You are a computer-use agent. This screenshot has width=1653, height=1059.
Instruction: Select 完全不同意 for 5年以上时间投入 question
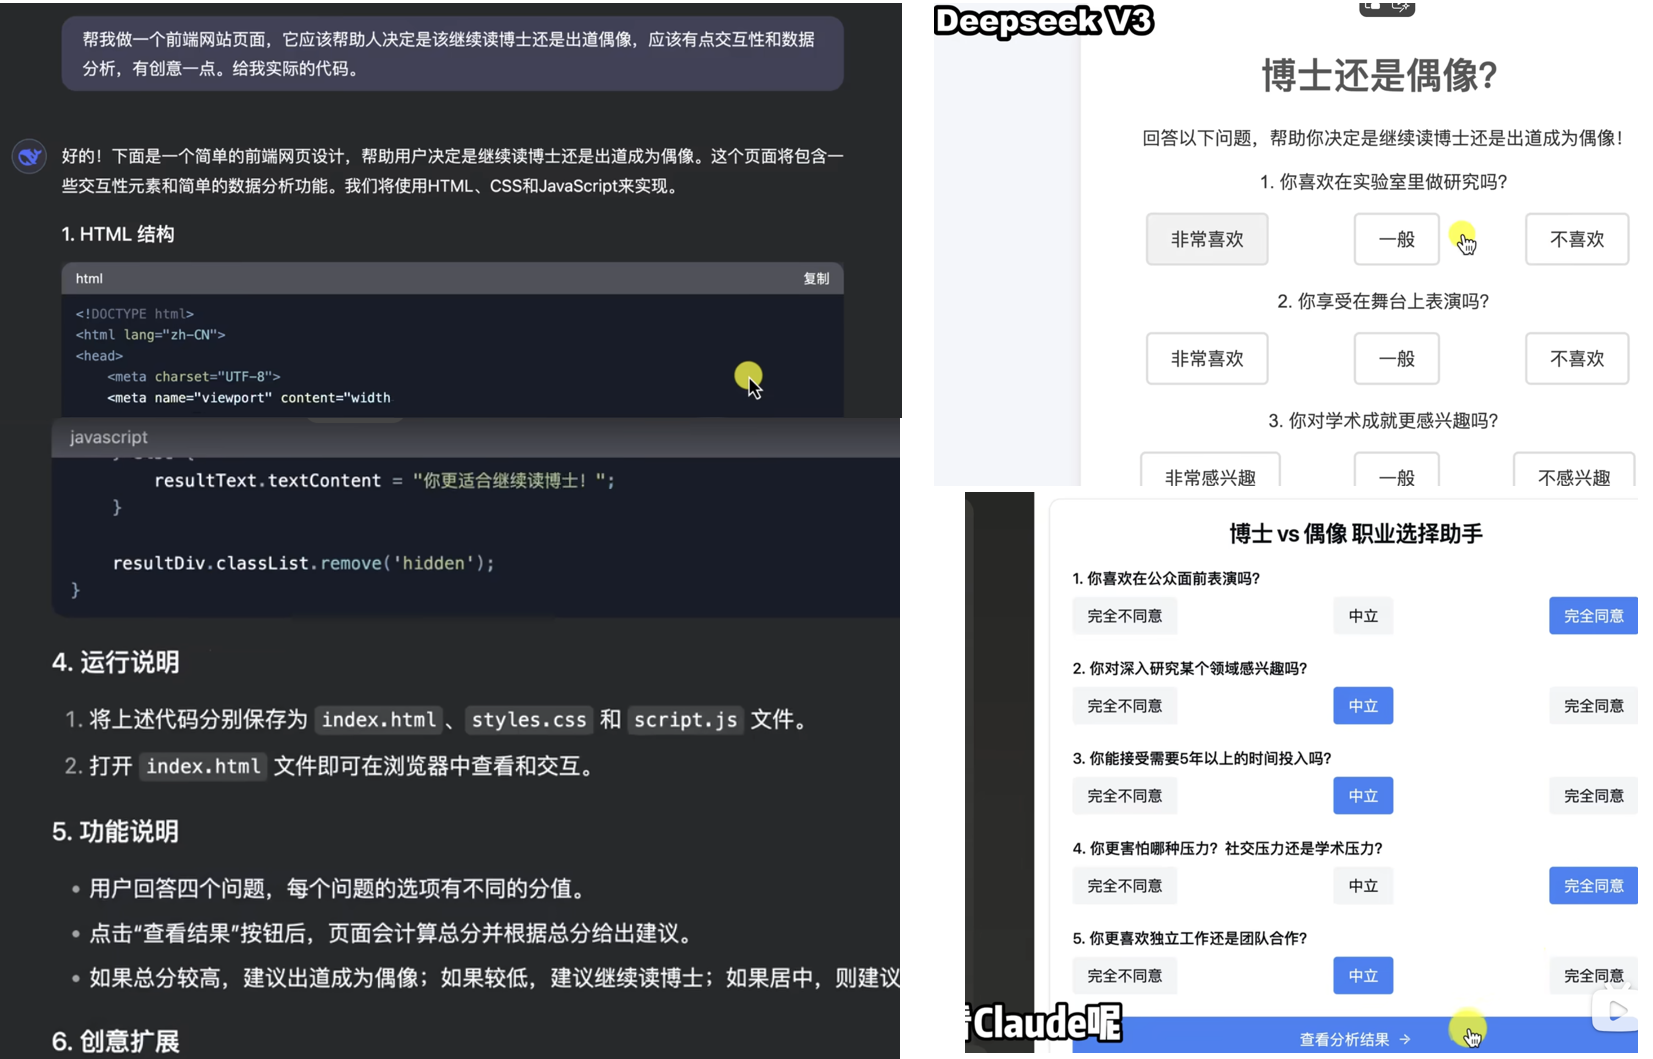tap(1125, 796)
